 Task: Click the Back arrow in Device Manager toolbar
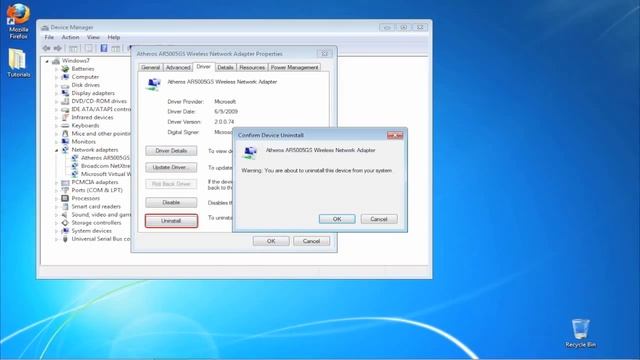(x=47, y=48)
